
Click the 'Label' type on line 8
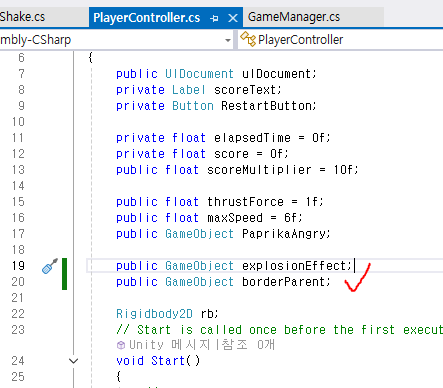coord(189,90)
